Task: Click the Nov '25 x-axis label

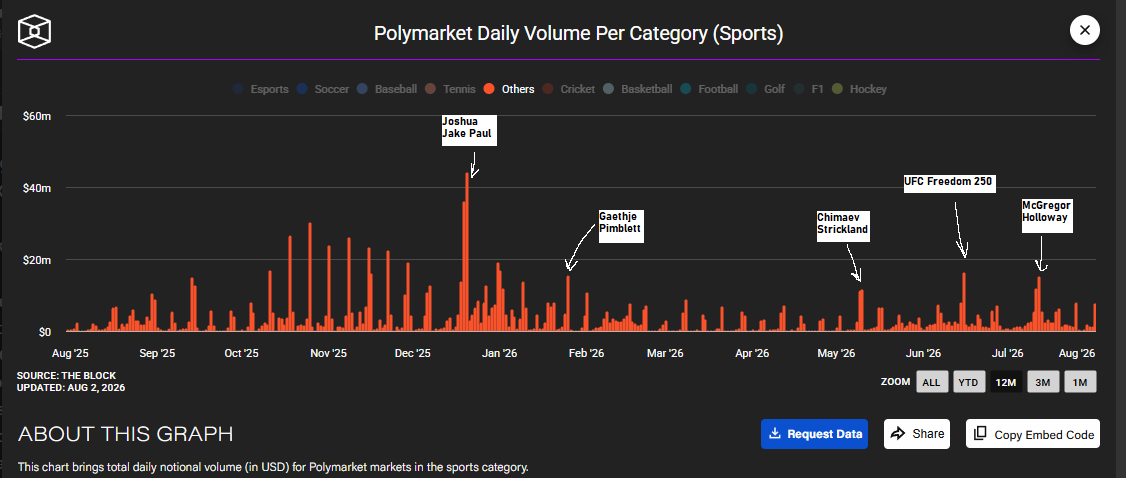Action: tap(328, 353)
